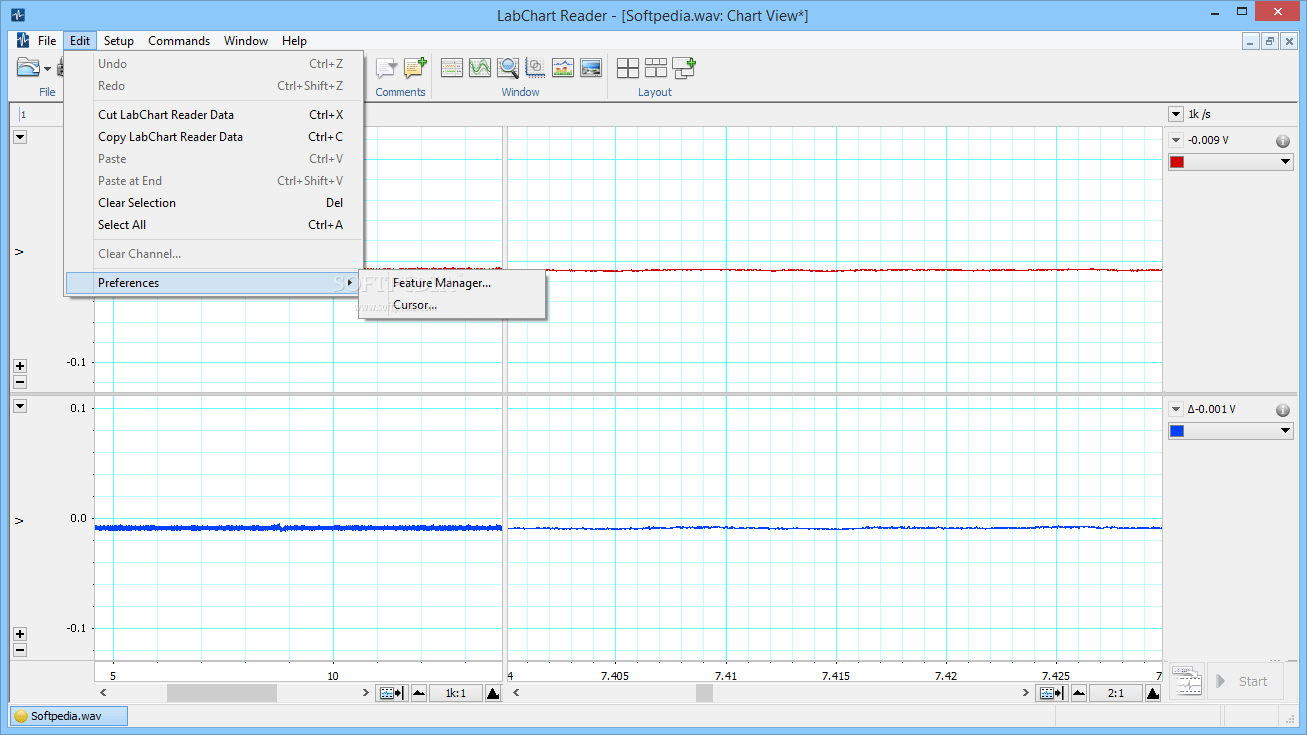This screenshot has height=735, width=1307.
Task: Open the Window menu
Action: point(246,41)
